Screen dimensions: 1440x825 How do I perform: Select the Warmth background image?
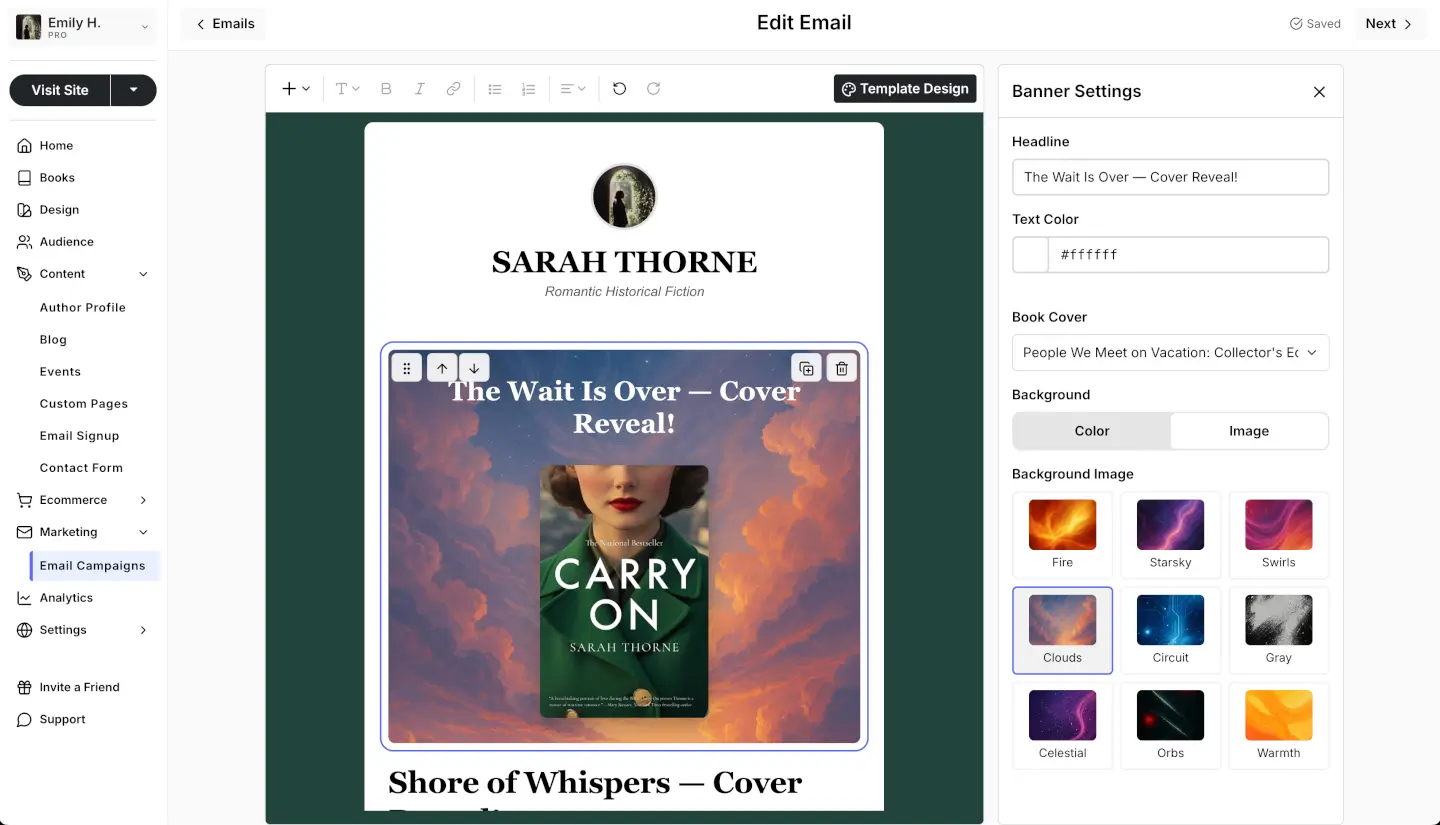[1278, 725]
